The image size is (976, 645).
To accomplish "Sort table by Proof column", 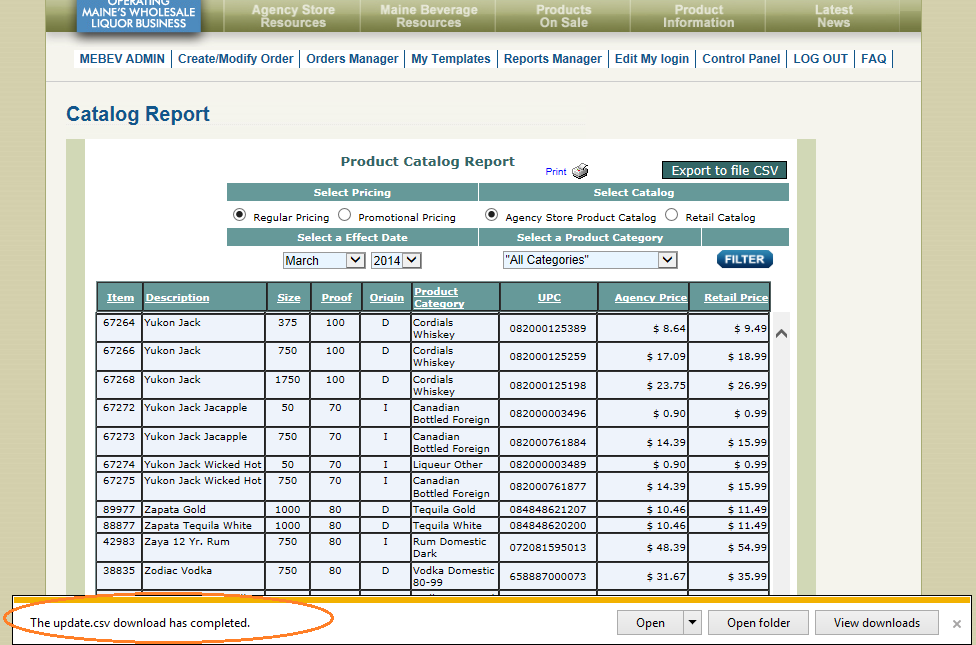I will coord(337,298).
